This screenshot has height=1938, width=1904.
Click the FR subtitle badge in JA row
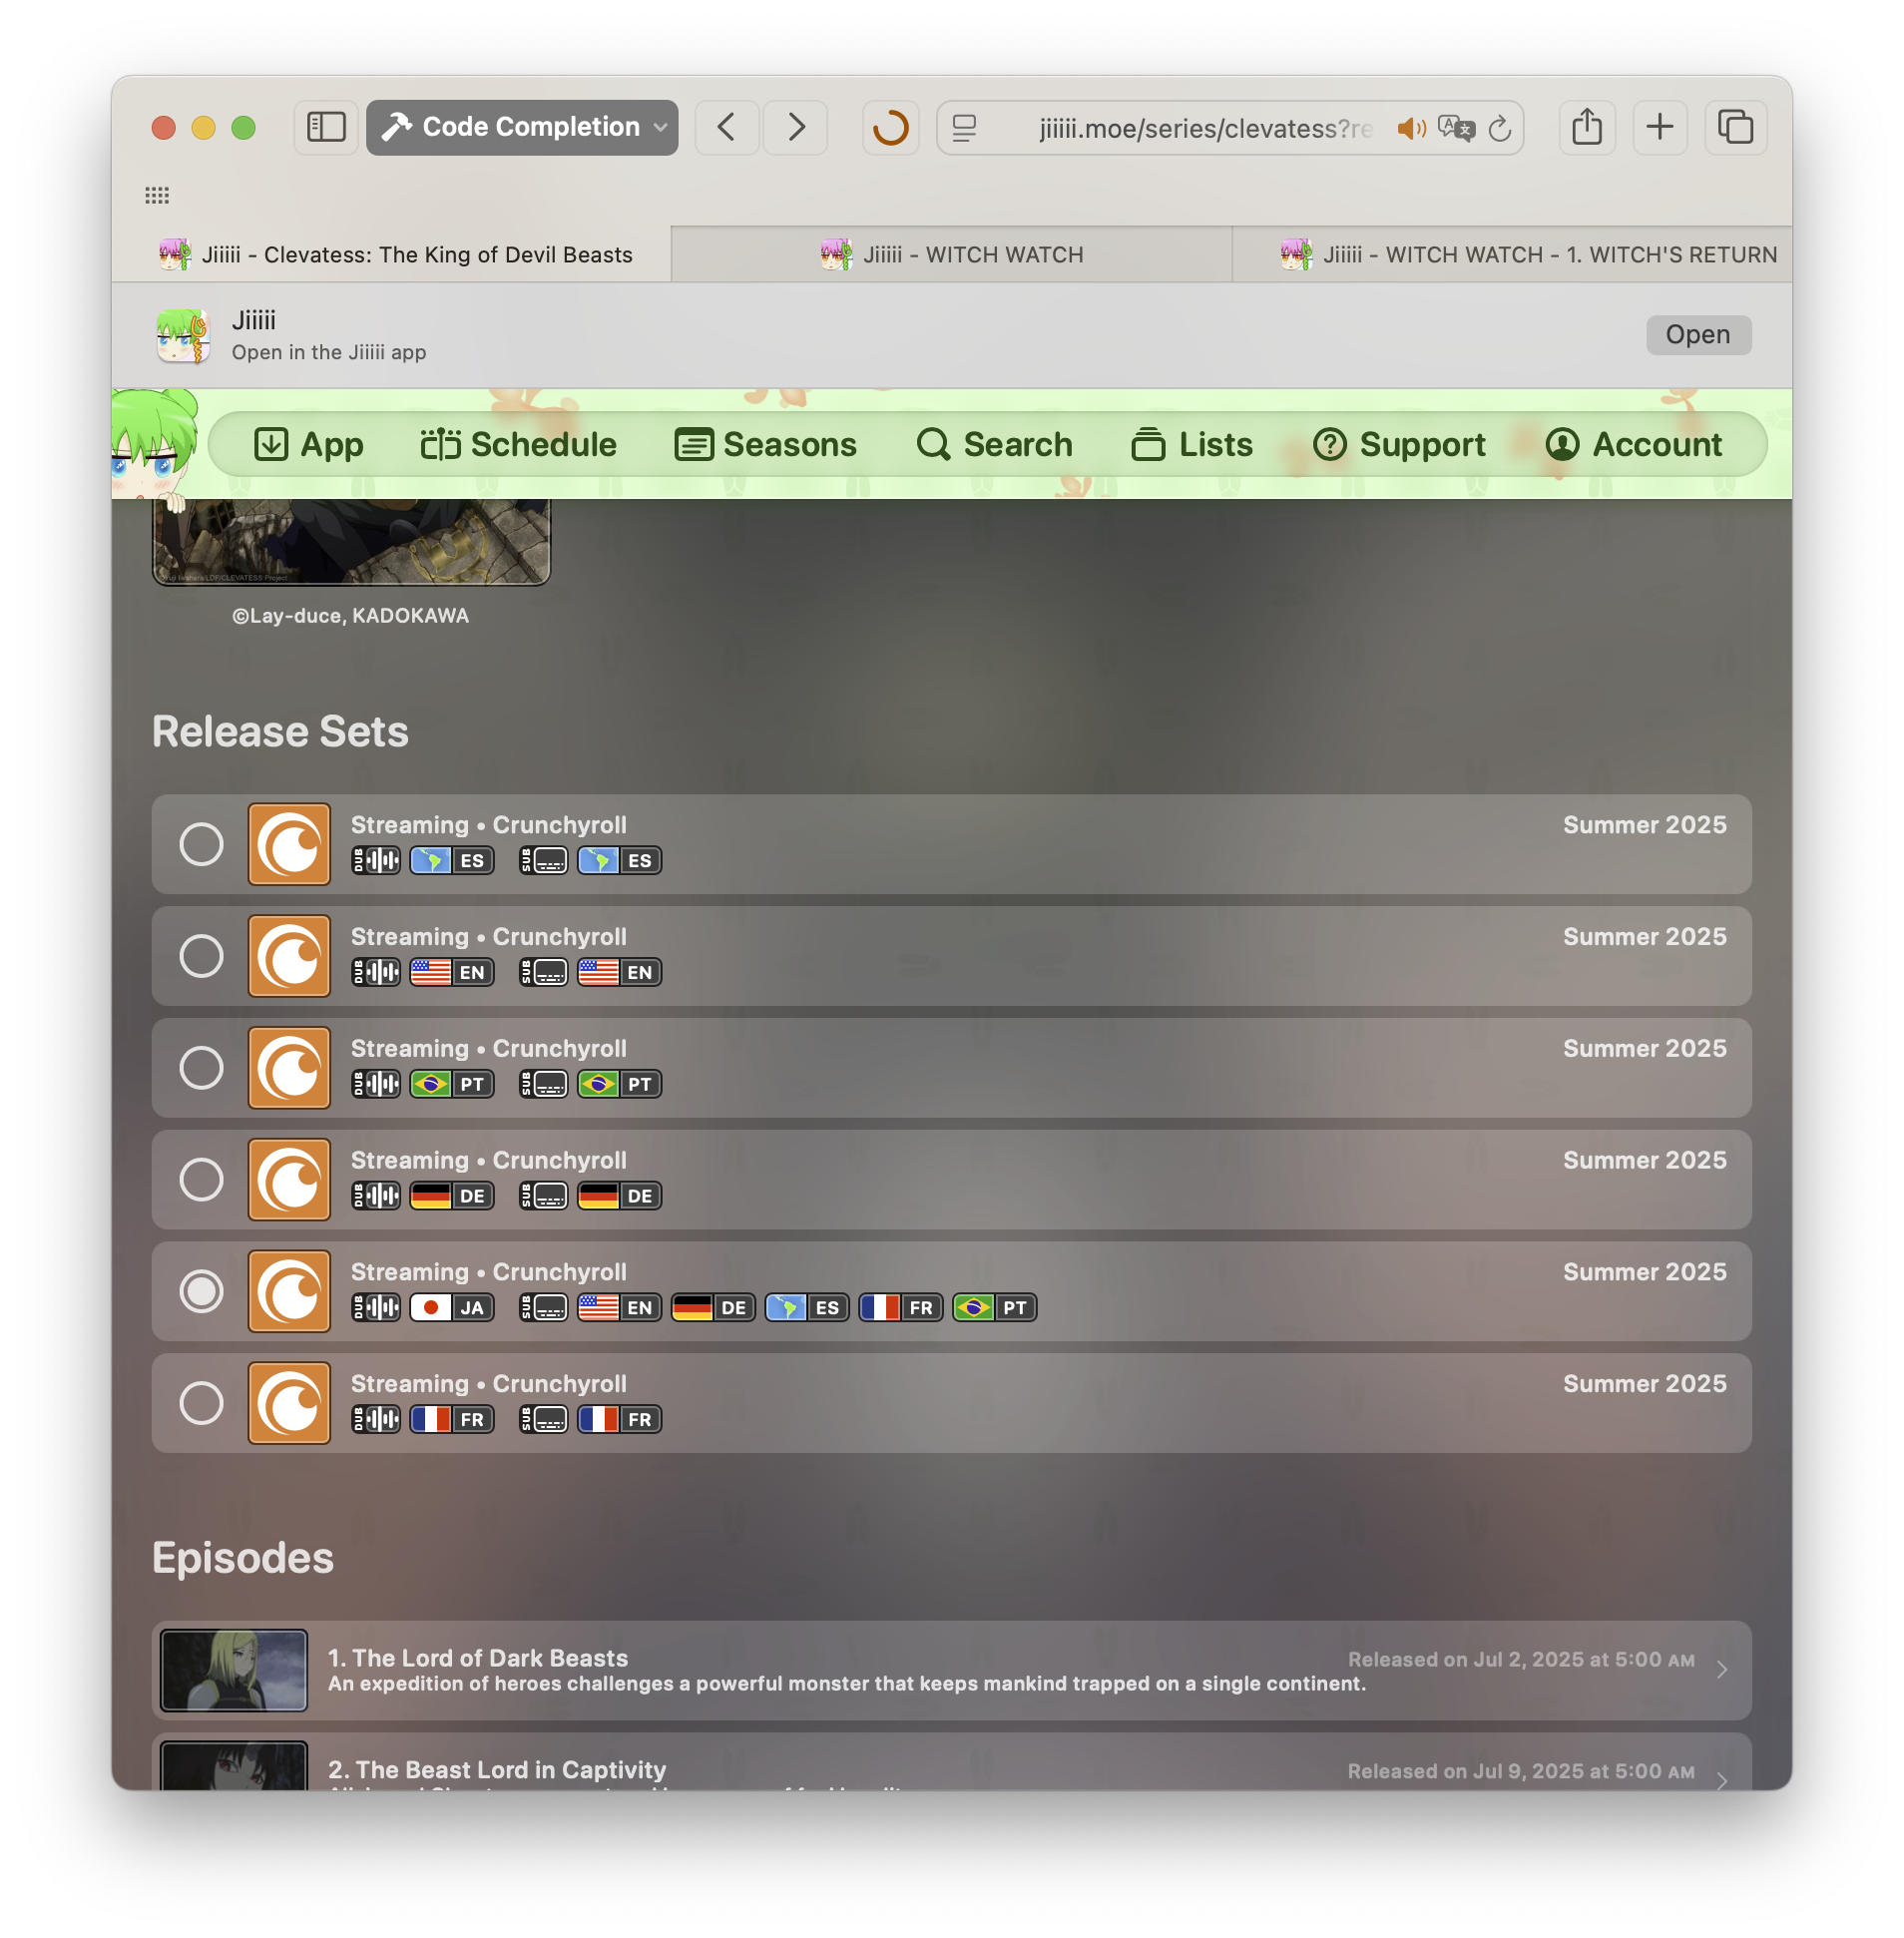[x=901, y=1308]
